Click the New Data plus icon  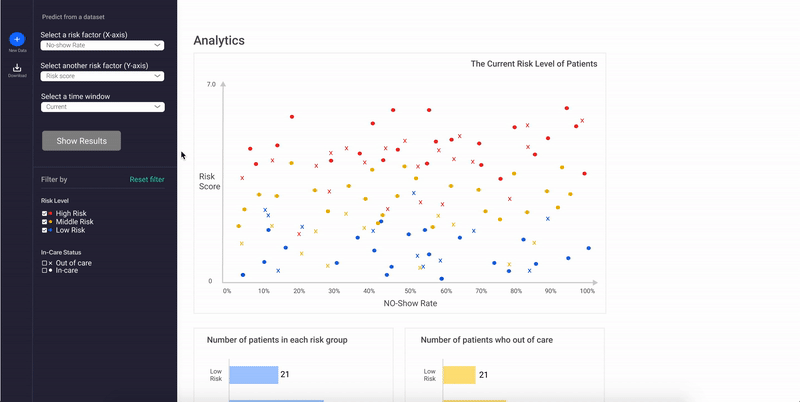tap(17, 38)
